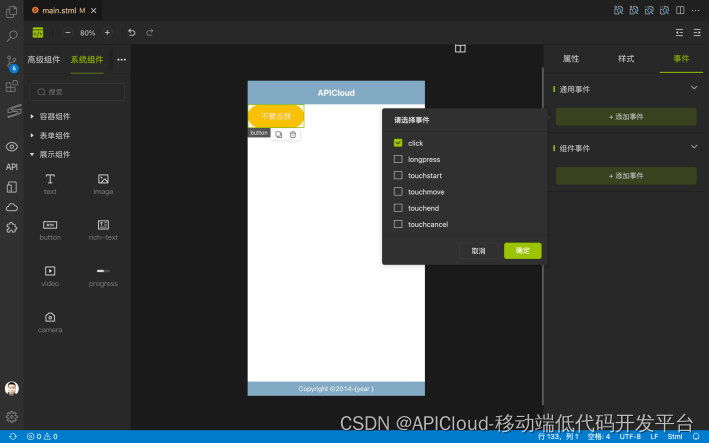Screen dimensions: 709x443
Task: Click the user avatar in activity bar
Action: tap(12, 388)
